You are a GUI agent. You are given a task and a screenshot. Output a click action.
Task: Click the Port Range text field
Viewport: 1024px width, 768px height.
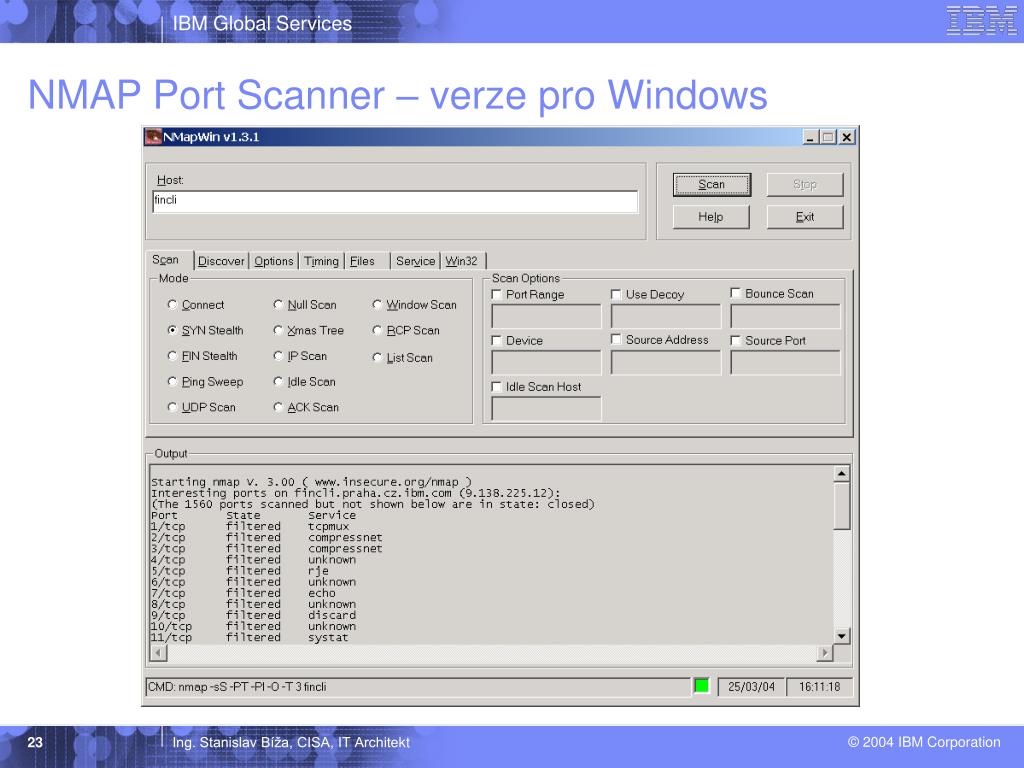[x=546, y=316]
